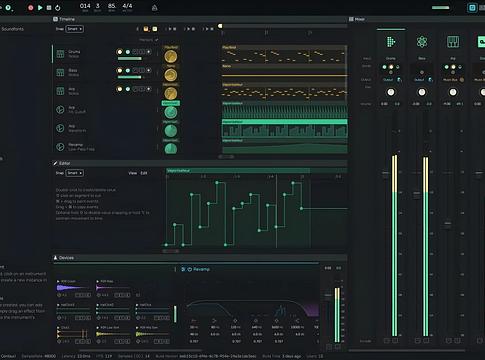Start recording with the red record button
The width and height of the screenshot is (485, 360).
pyautogui.click(x=31, y=7)
